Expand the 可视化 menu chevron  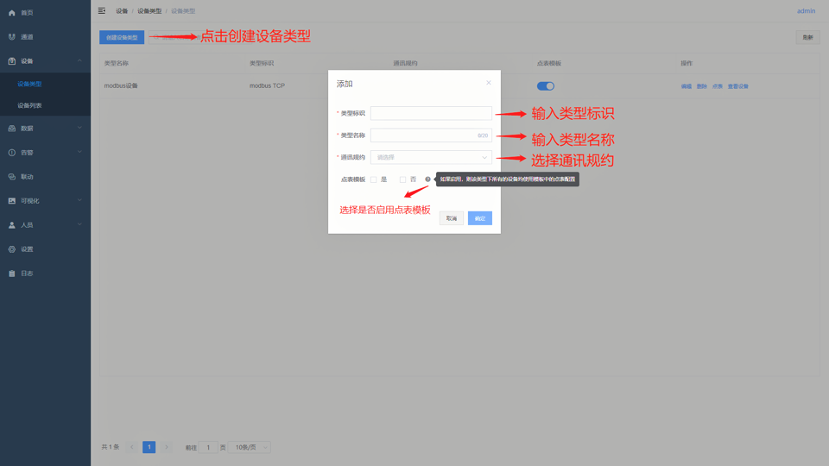click(x=80, y=201)
